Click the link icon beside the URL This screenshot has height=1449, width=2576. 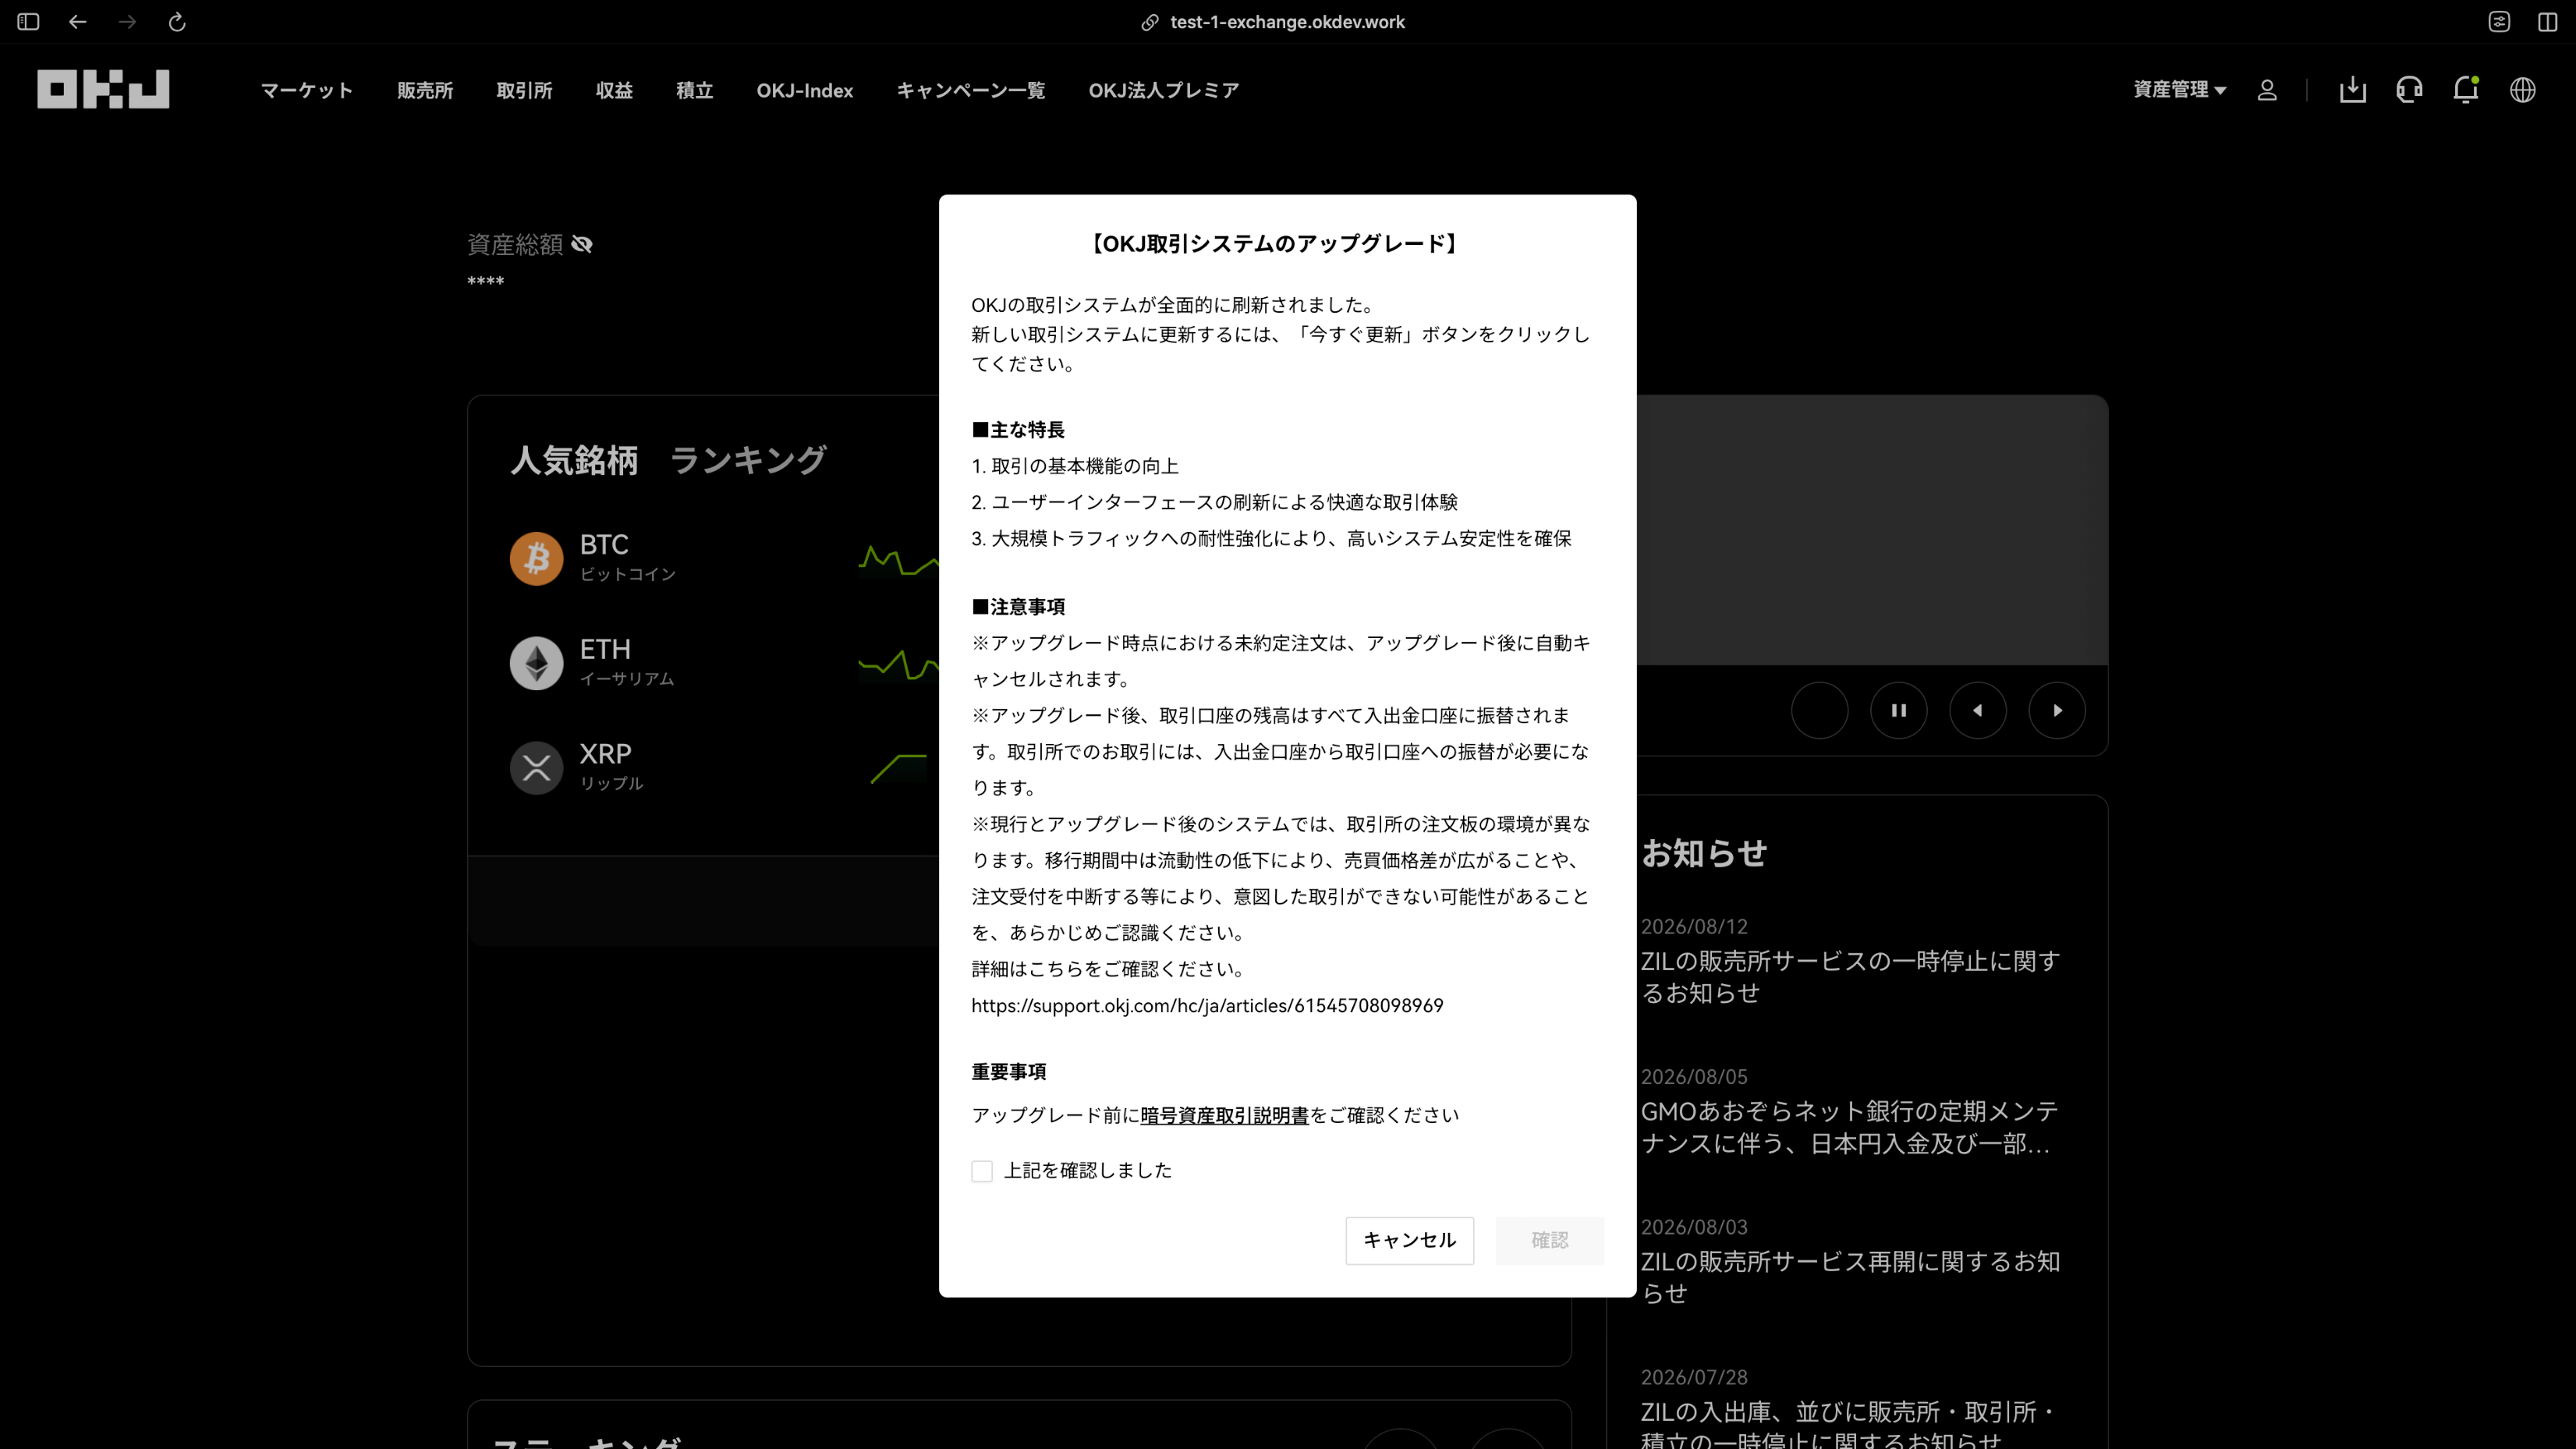[x=1150, y=22]
